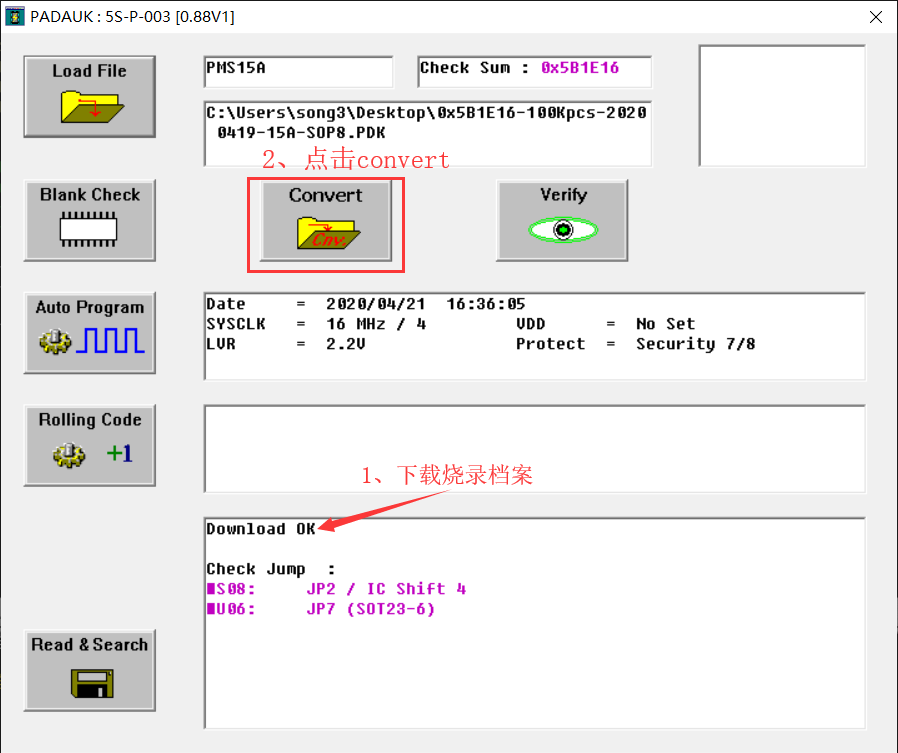Click the Load File folder icon

point(90,106)
